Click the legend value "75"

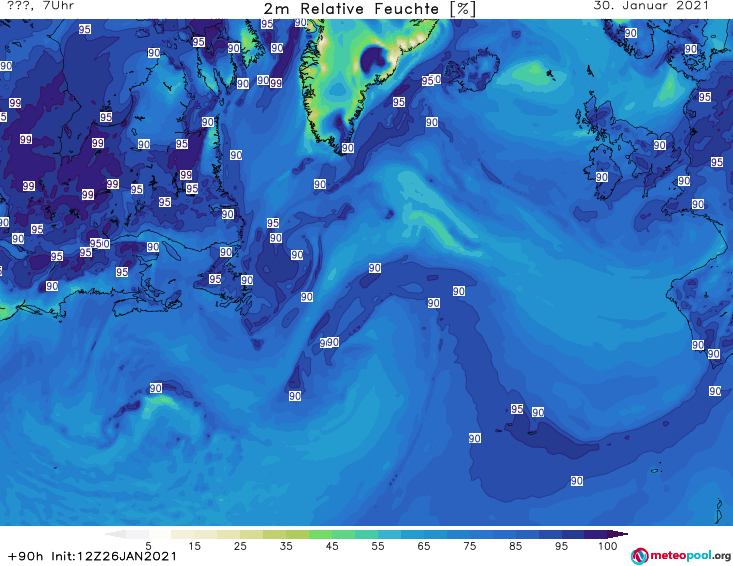coord(469,546)
